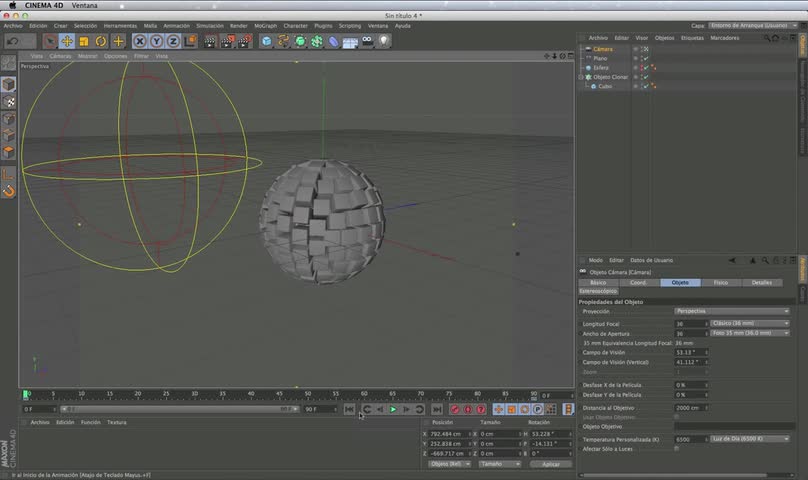Open the green NURBS generator icon
808x480 pixels.
(300, 41)
